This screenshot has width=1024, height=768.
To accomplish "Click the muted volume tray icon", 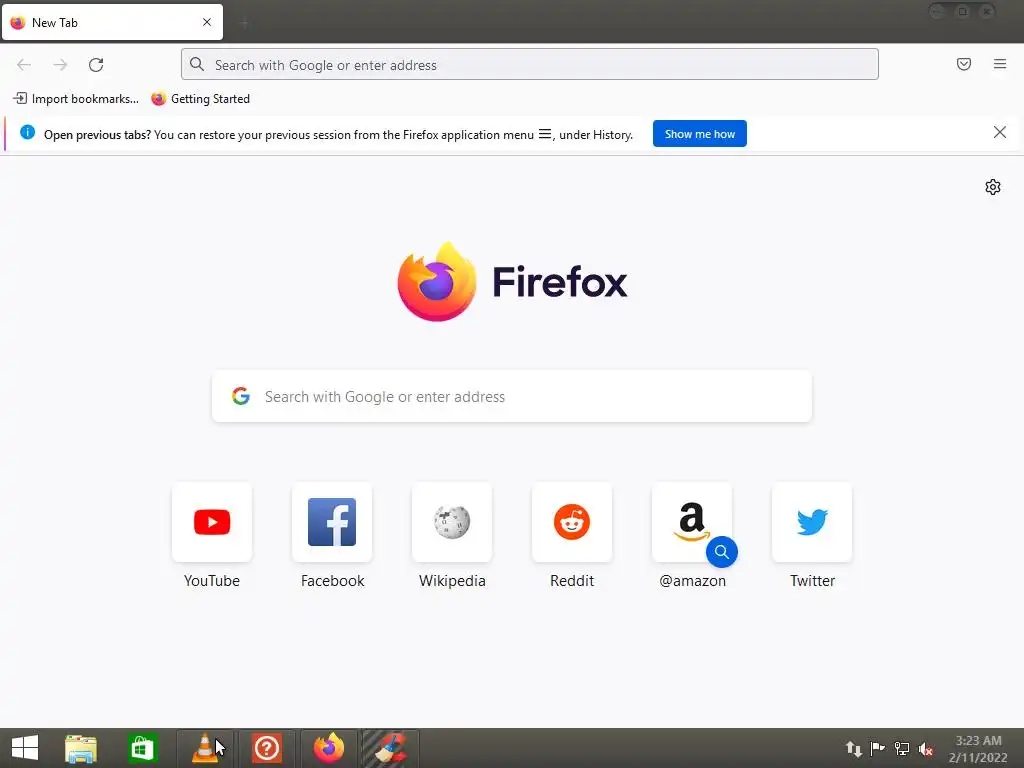I will 926,749.
